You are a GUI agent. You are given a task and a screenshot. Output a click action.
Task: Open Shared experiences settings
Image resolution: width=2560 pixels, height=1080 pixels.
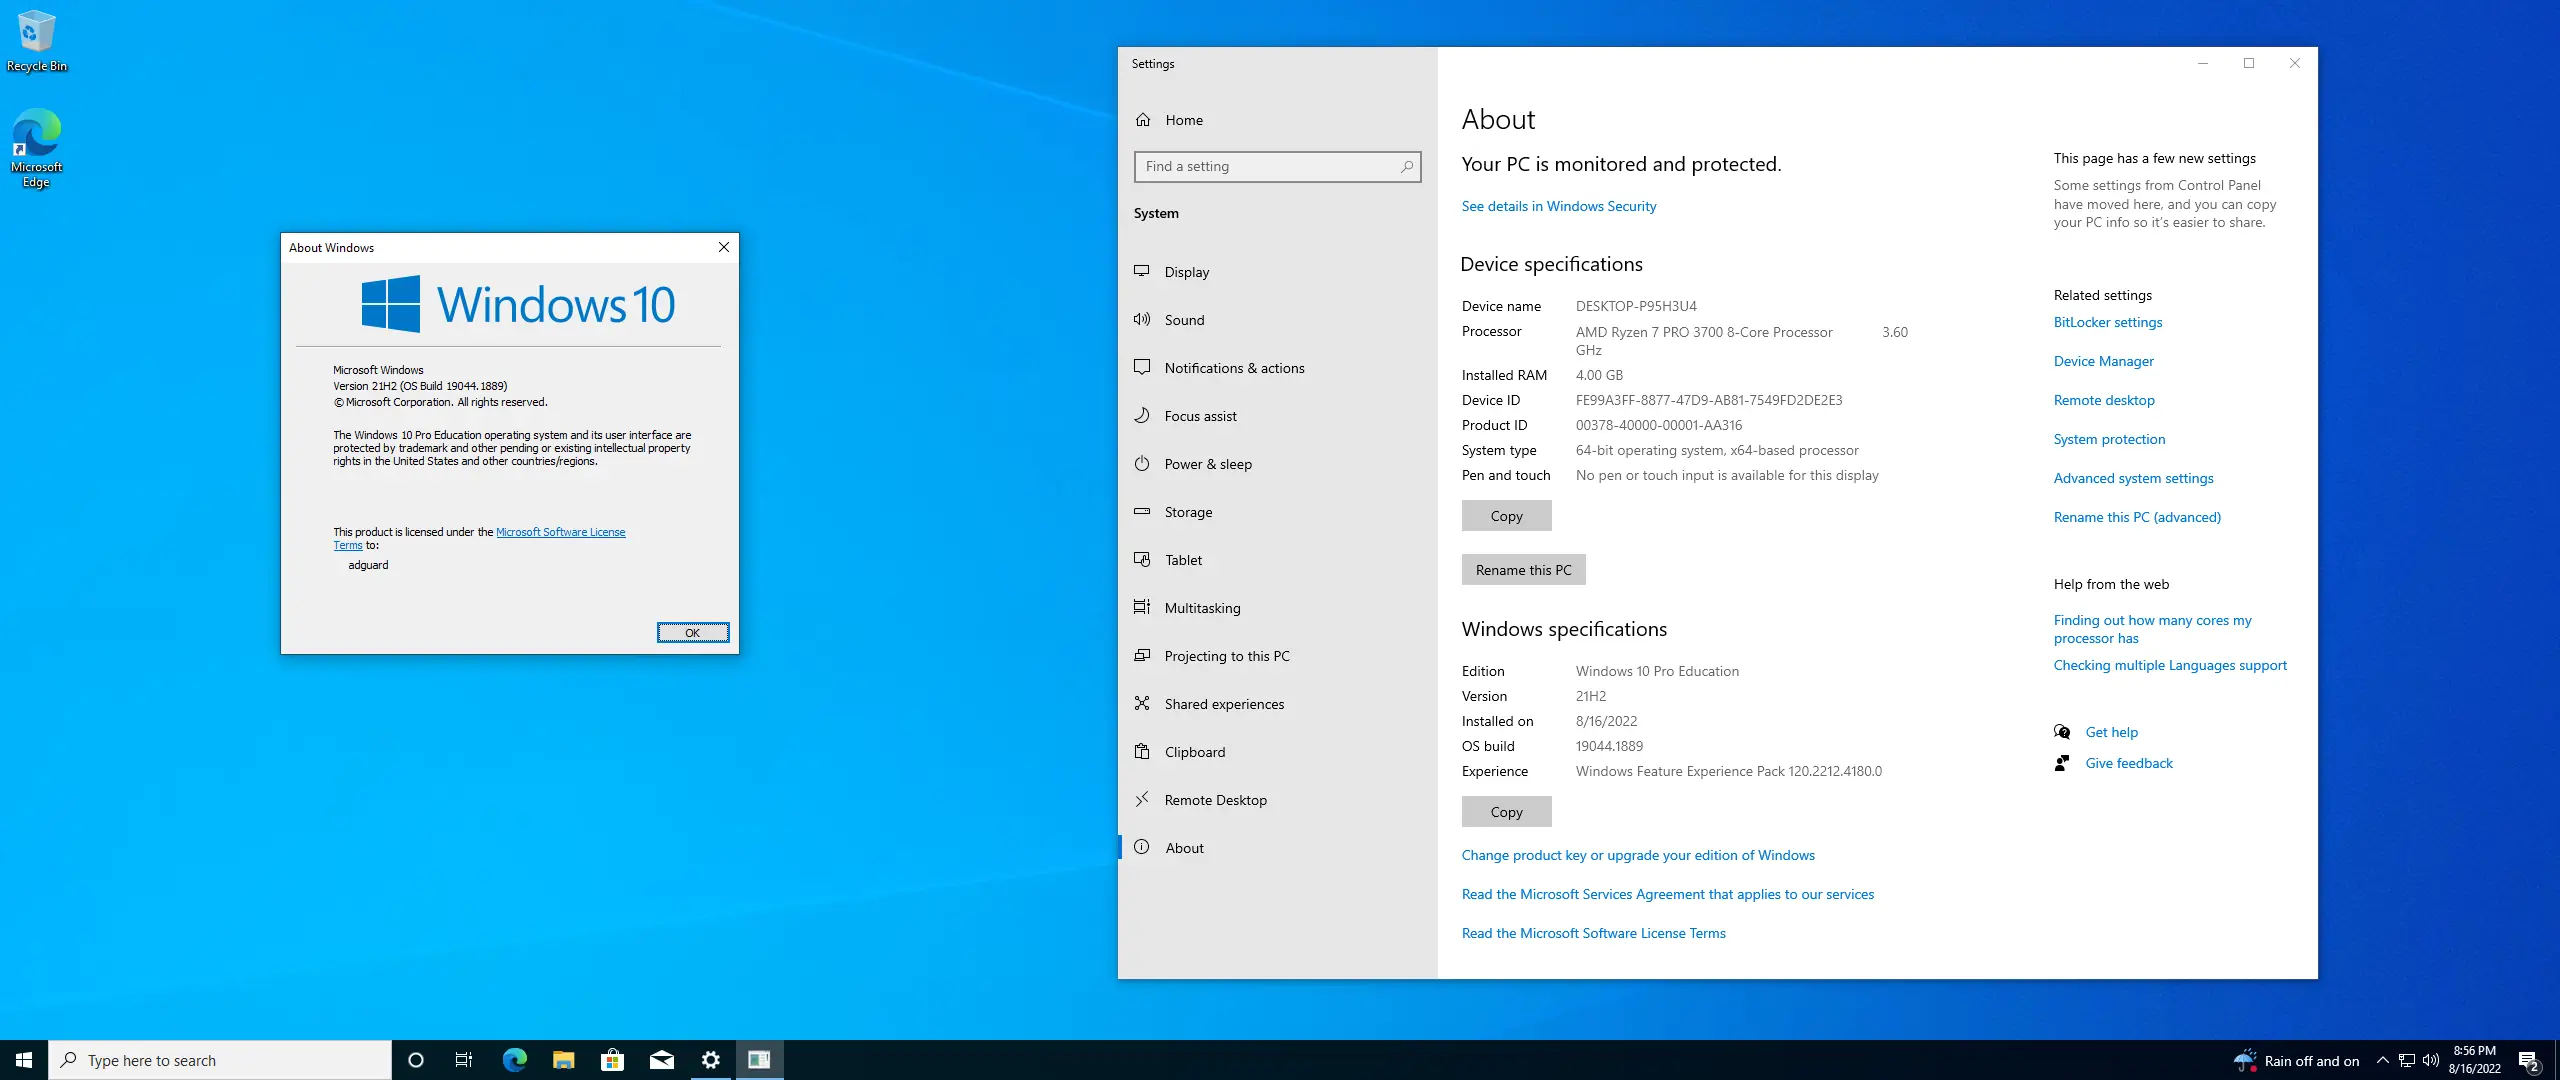point(1224,703)
